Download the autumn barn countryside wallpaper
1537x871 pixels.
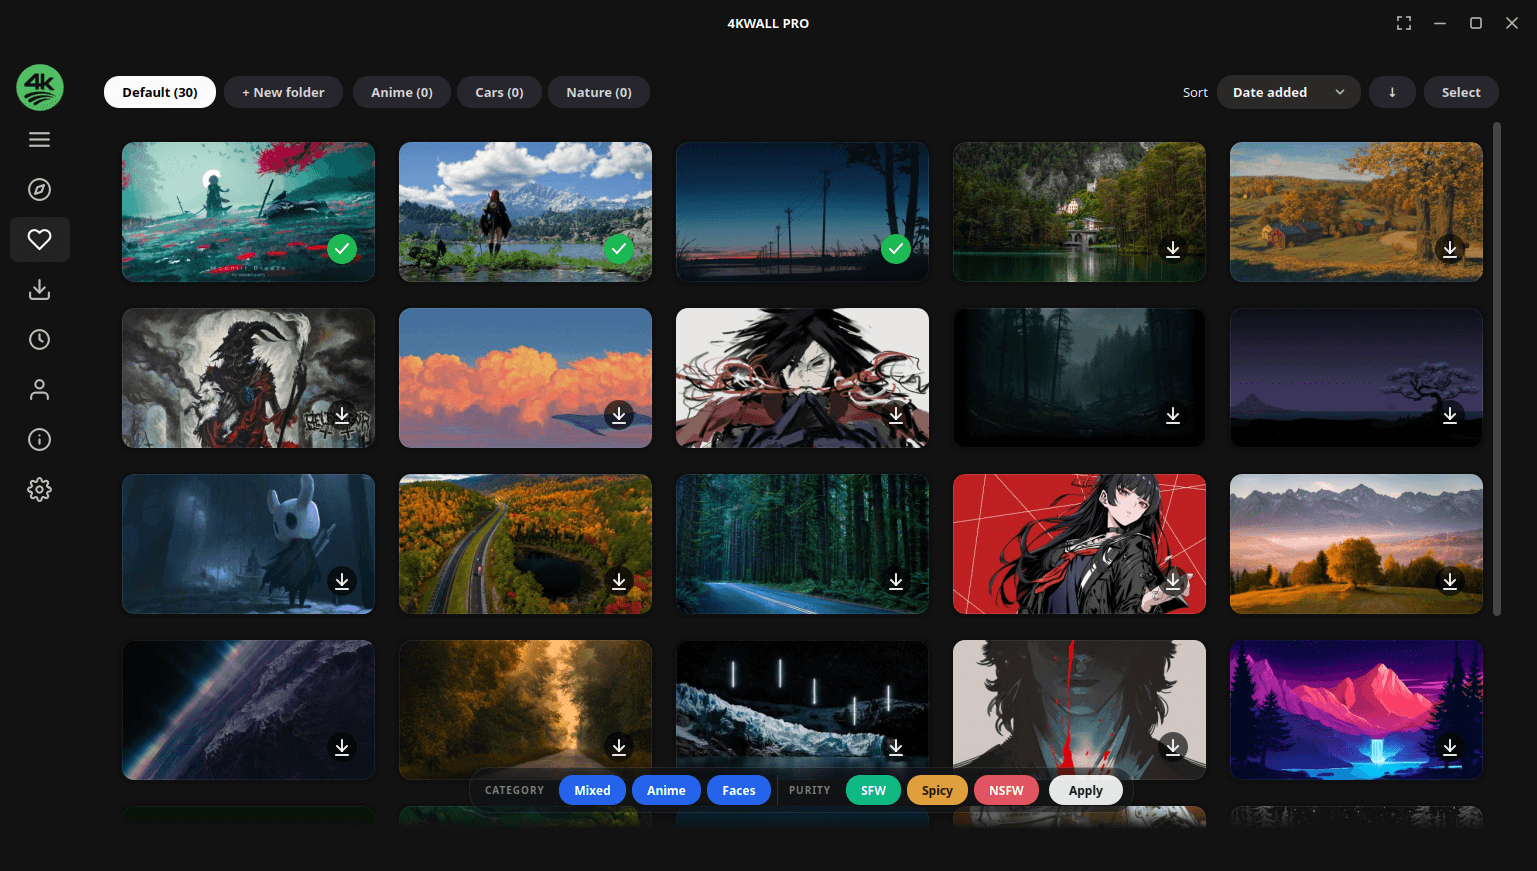1450,249
